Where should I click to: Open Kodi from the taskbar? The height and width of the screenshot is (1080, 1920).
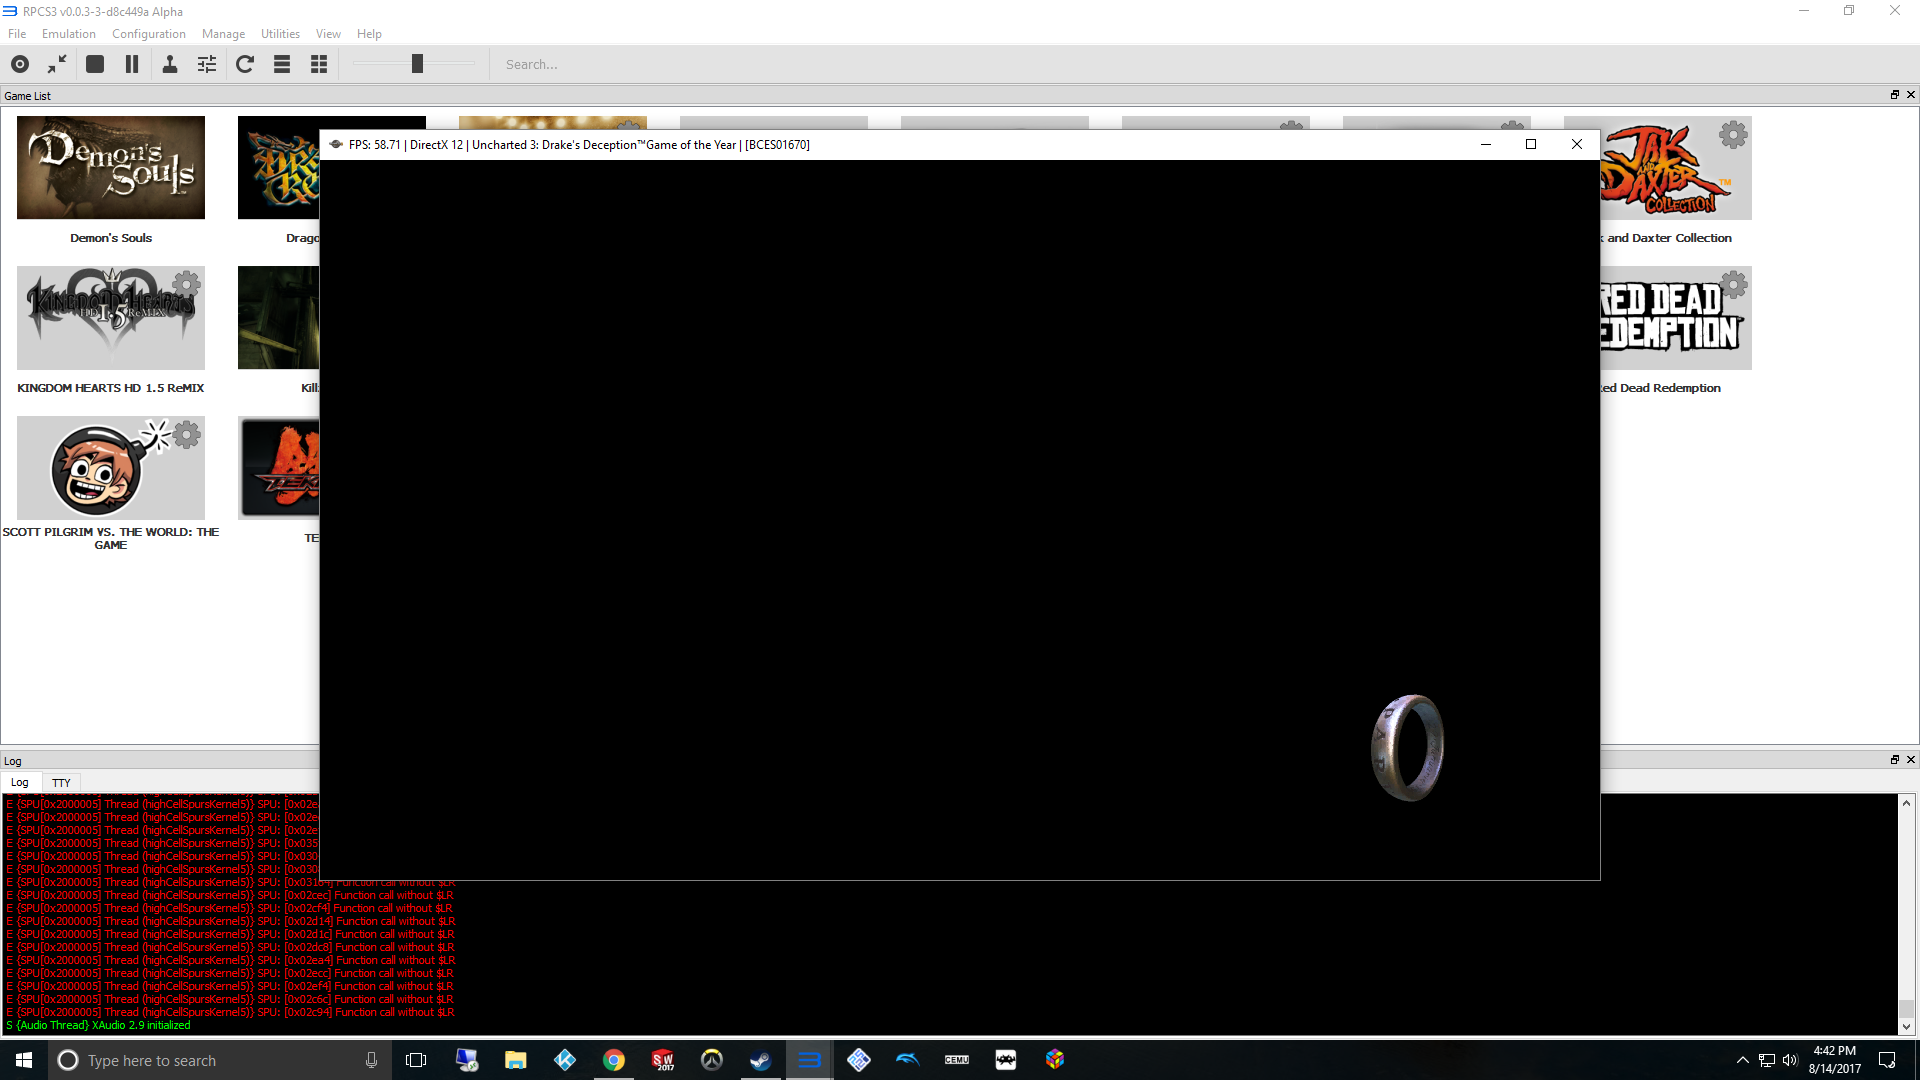(x=564, y=1060)
